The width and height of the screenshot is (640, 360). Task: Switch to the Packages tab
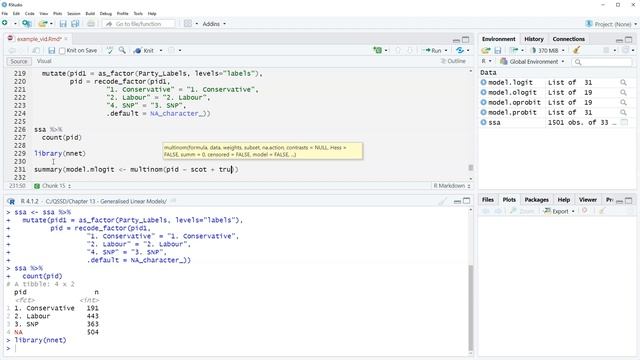tap(536, 200)
